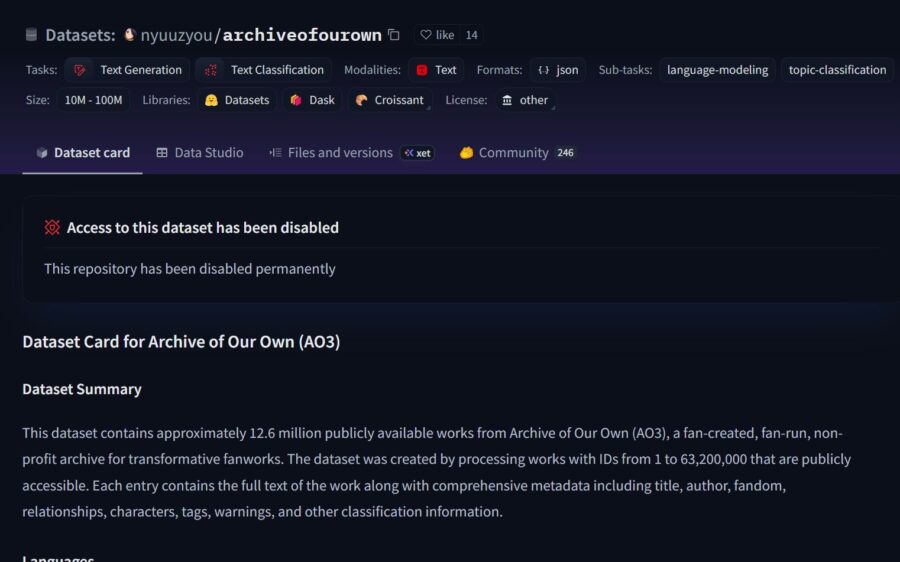Screen dimensions: 900x562
Task: Click the License: label
Action: pos(466,100)
